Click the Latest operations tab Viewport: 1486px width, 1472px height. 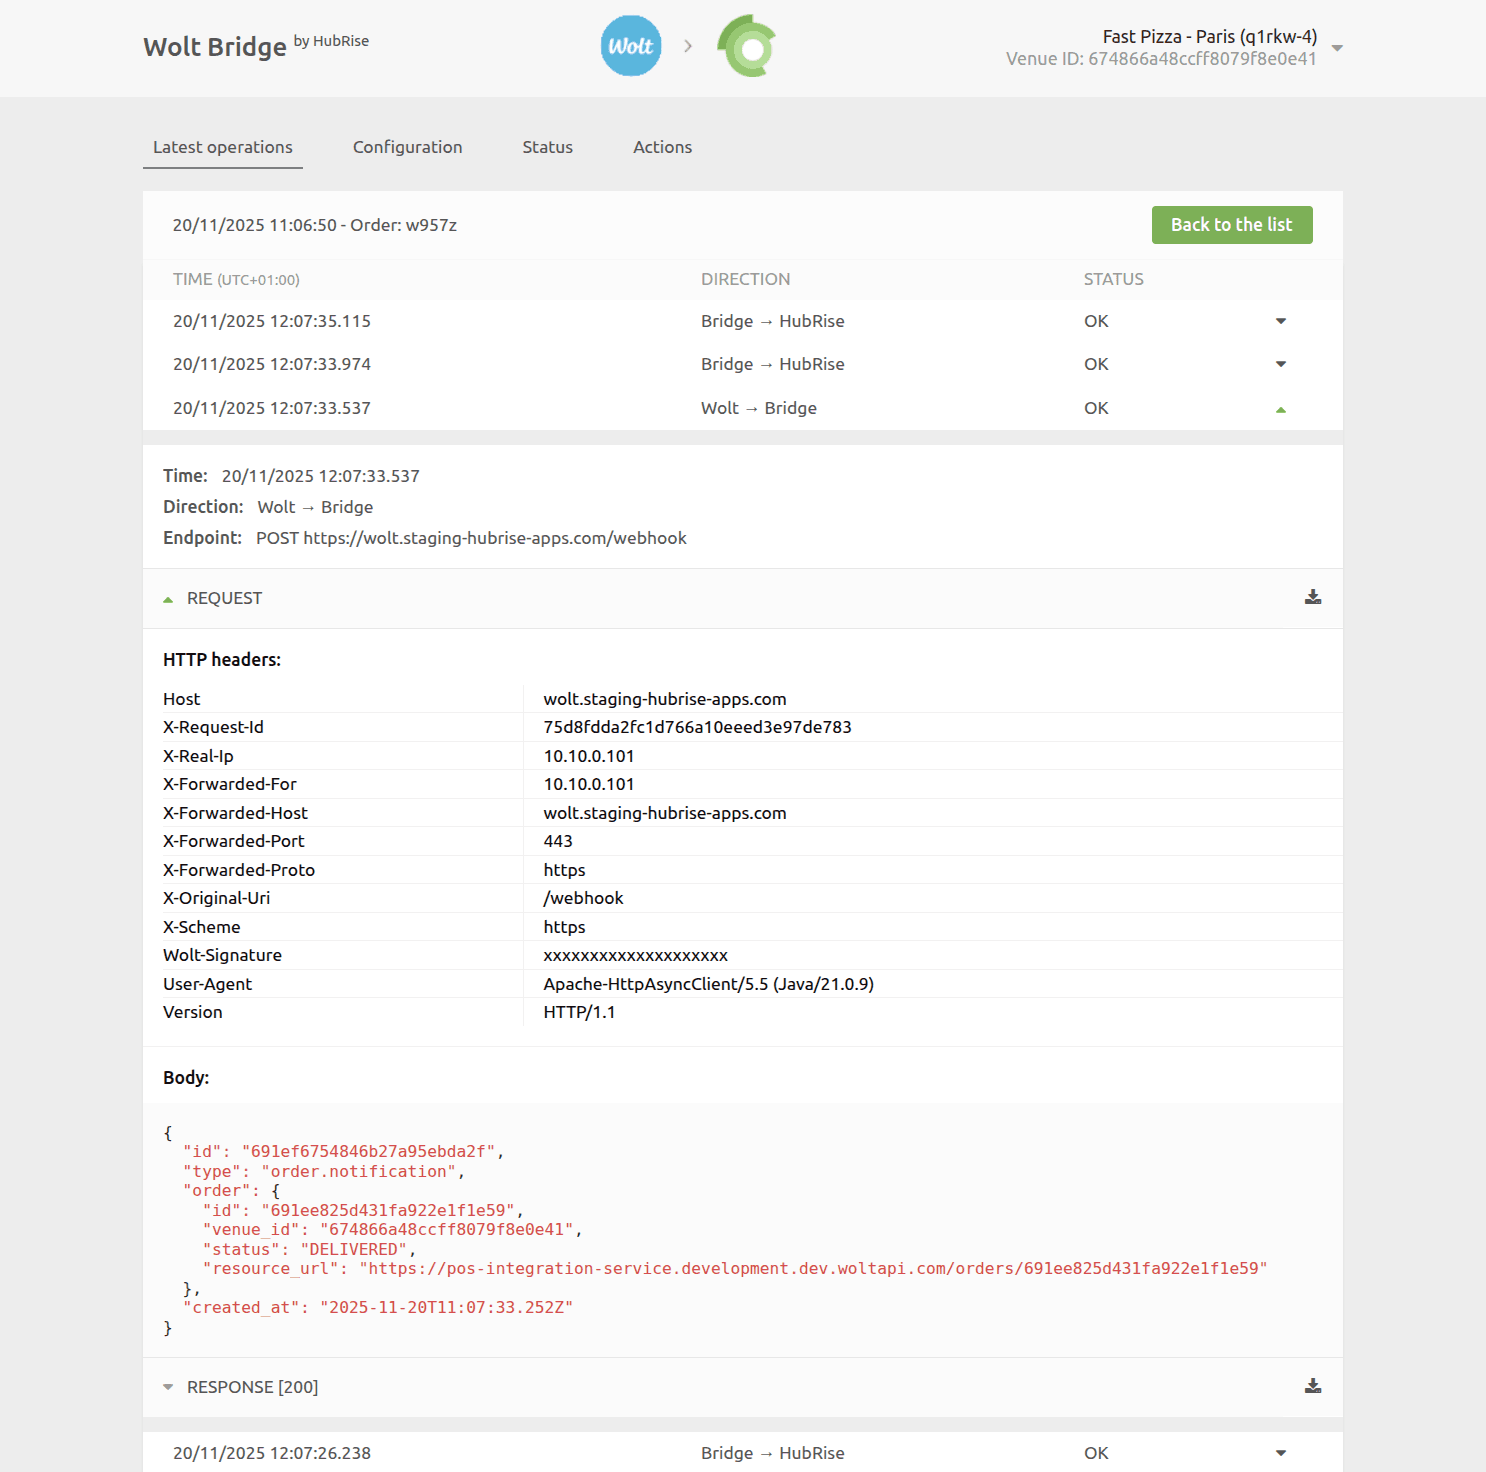coord(222,147)
